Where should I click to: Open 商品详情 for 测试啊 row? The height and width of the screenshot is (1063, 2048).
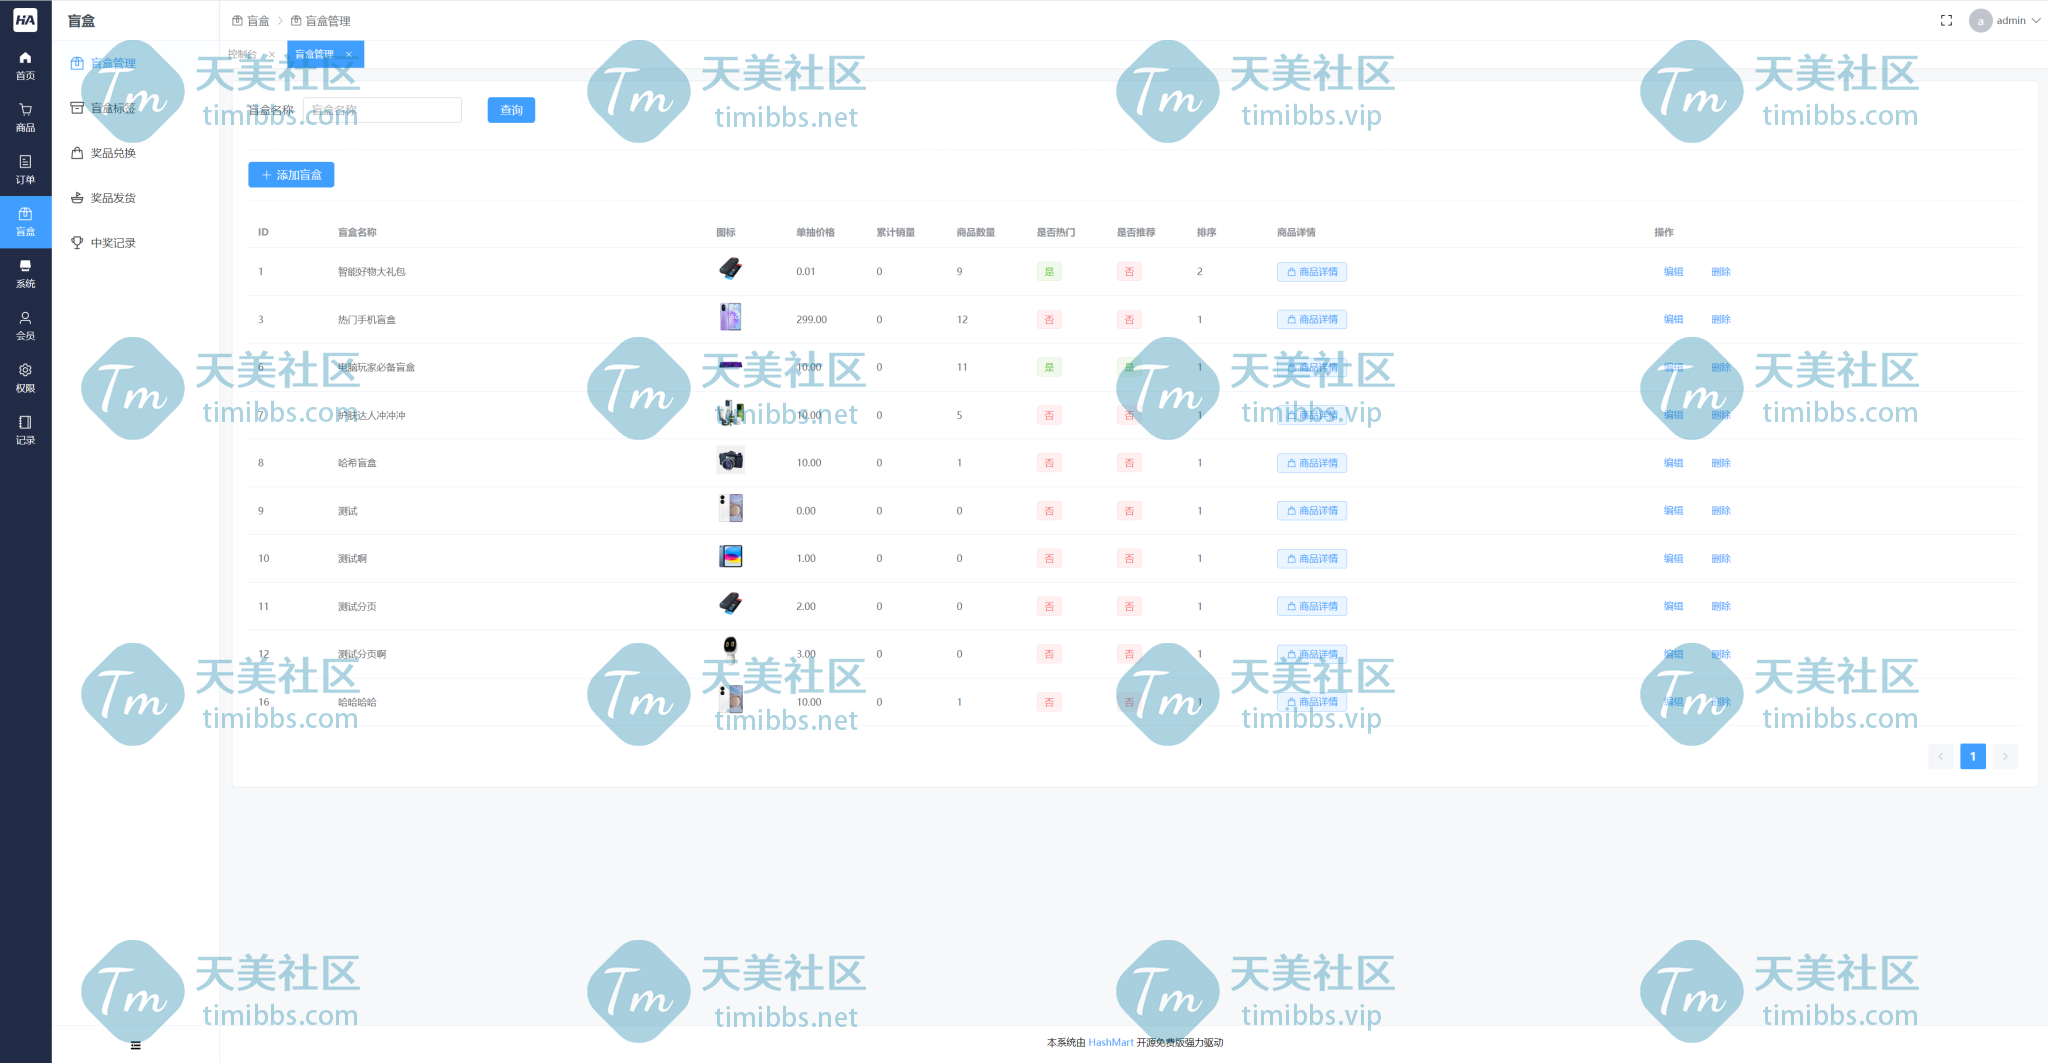(1311, 559)
